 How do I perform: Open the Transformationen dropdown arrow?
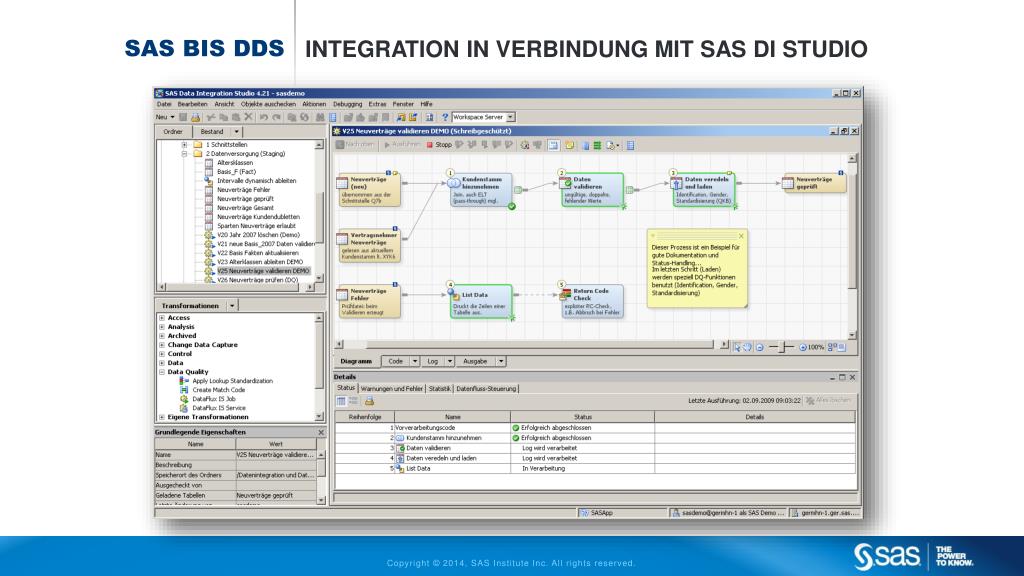[x=232, y=306]
